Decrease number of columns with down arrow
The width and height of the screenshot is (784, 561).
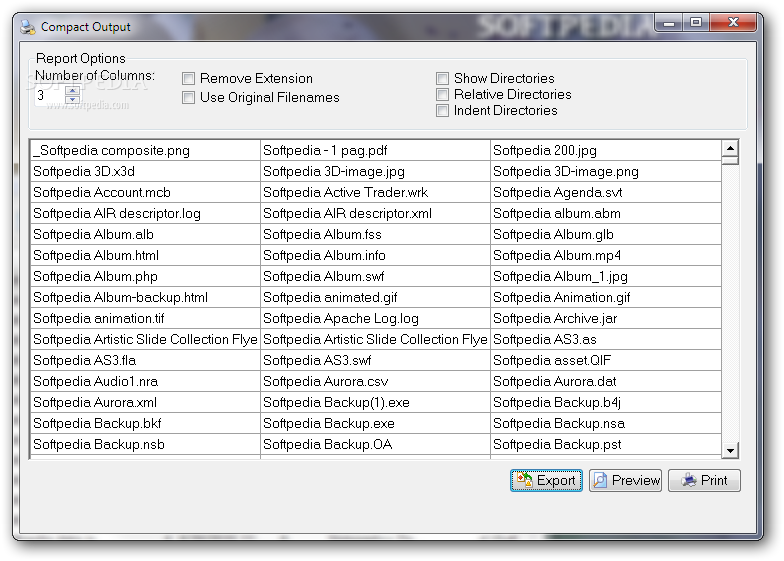coord(72,100)
